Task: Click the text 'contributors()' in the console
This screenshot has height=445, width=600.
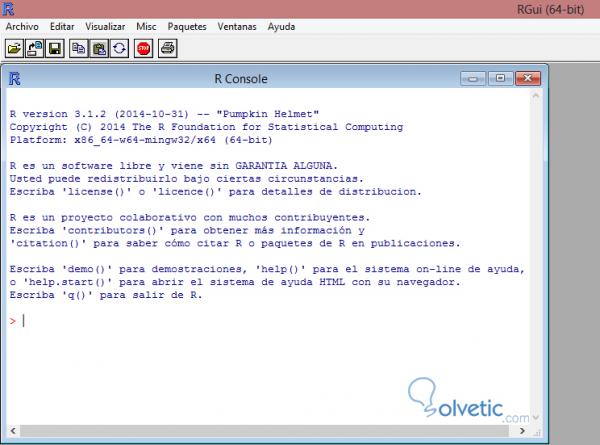Action: click(x=113, y=230)
